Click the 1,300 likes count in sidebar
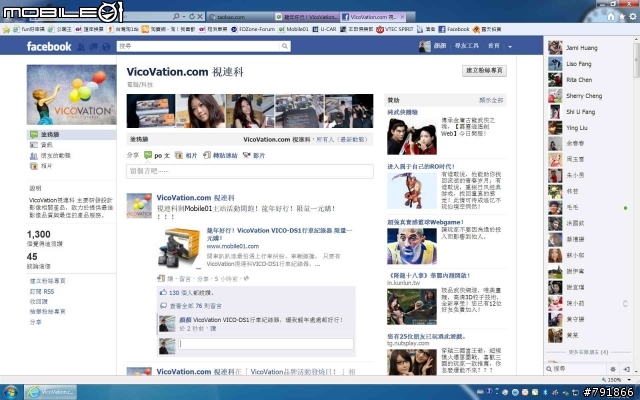640x400 pixels. (39, 234)
